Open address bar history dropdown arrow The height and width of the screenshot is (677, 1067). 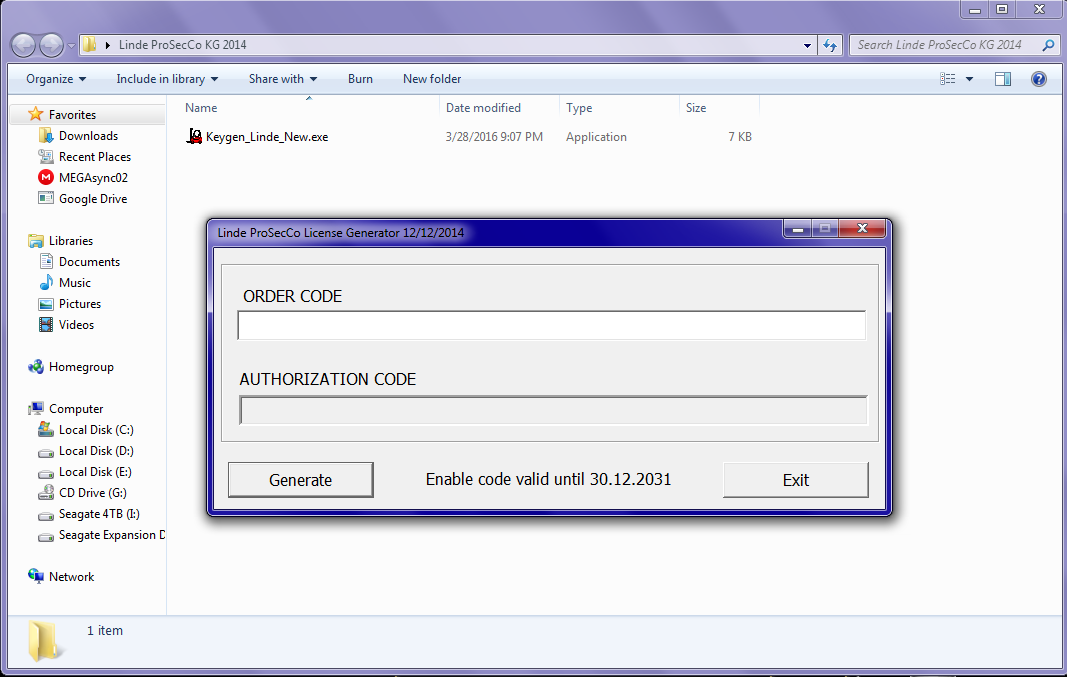(807, 45)
